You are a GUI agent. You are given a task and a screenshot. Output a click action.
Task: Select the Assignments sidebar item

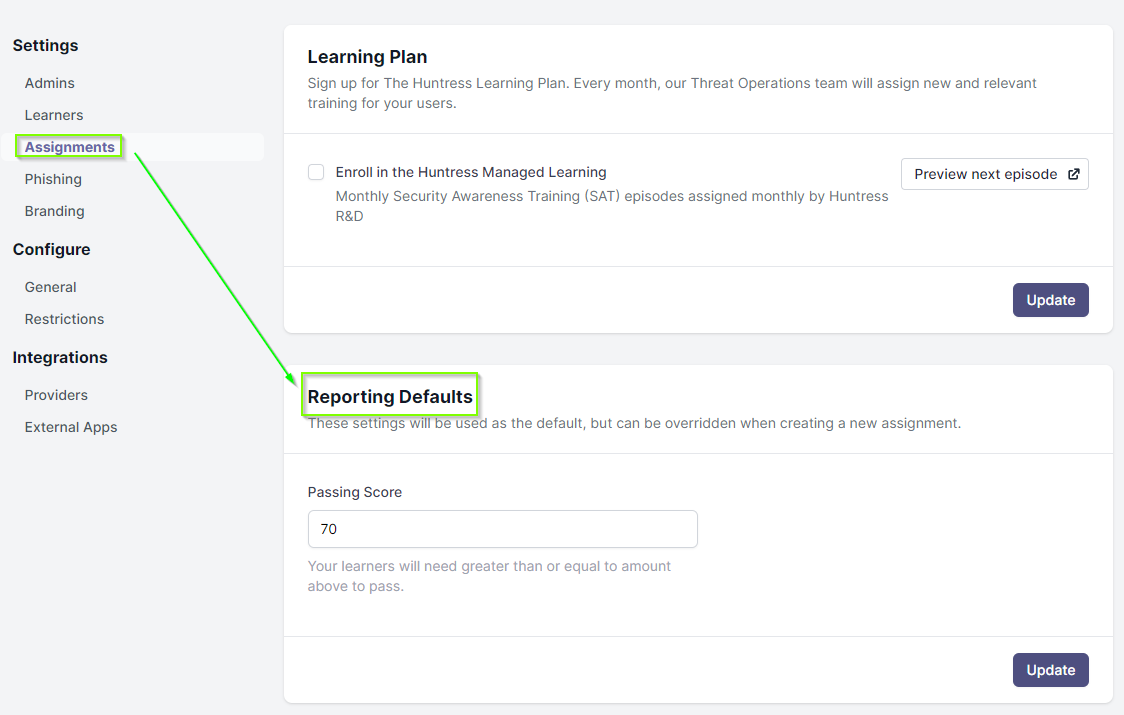[70, 147]
